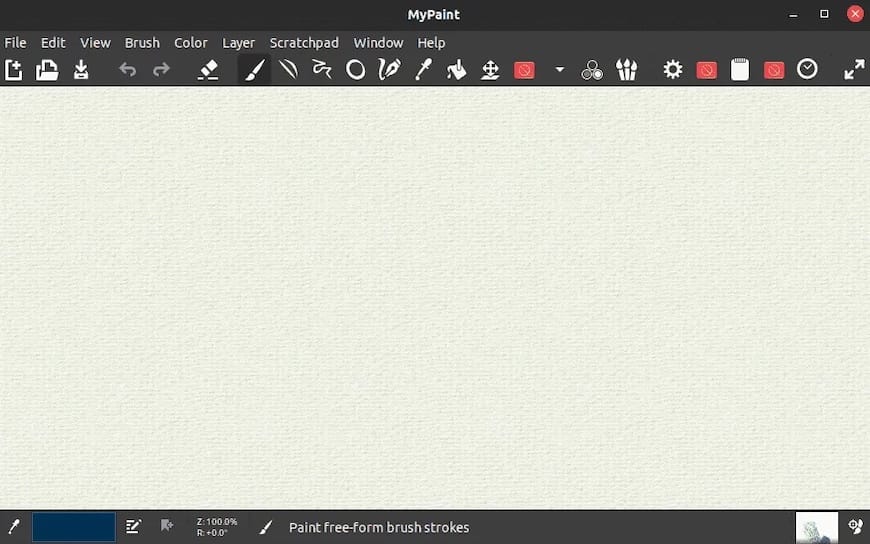The image size is (870, 544).
Task: Select the Flood Fill bucket tool
Action: [457, 70]
